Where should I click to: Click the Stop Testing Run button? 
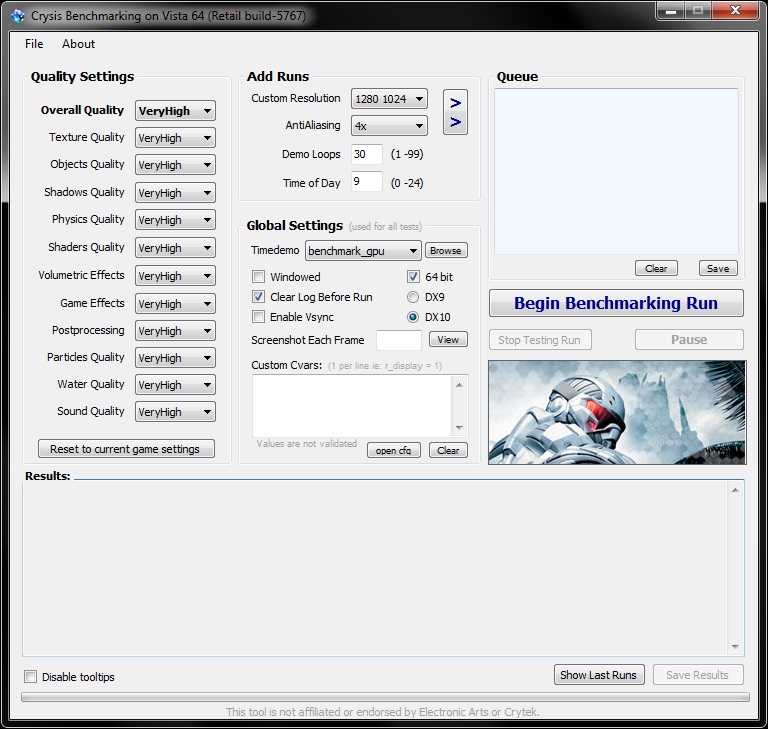540,340
